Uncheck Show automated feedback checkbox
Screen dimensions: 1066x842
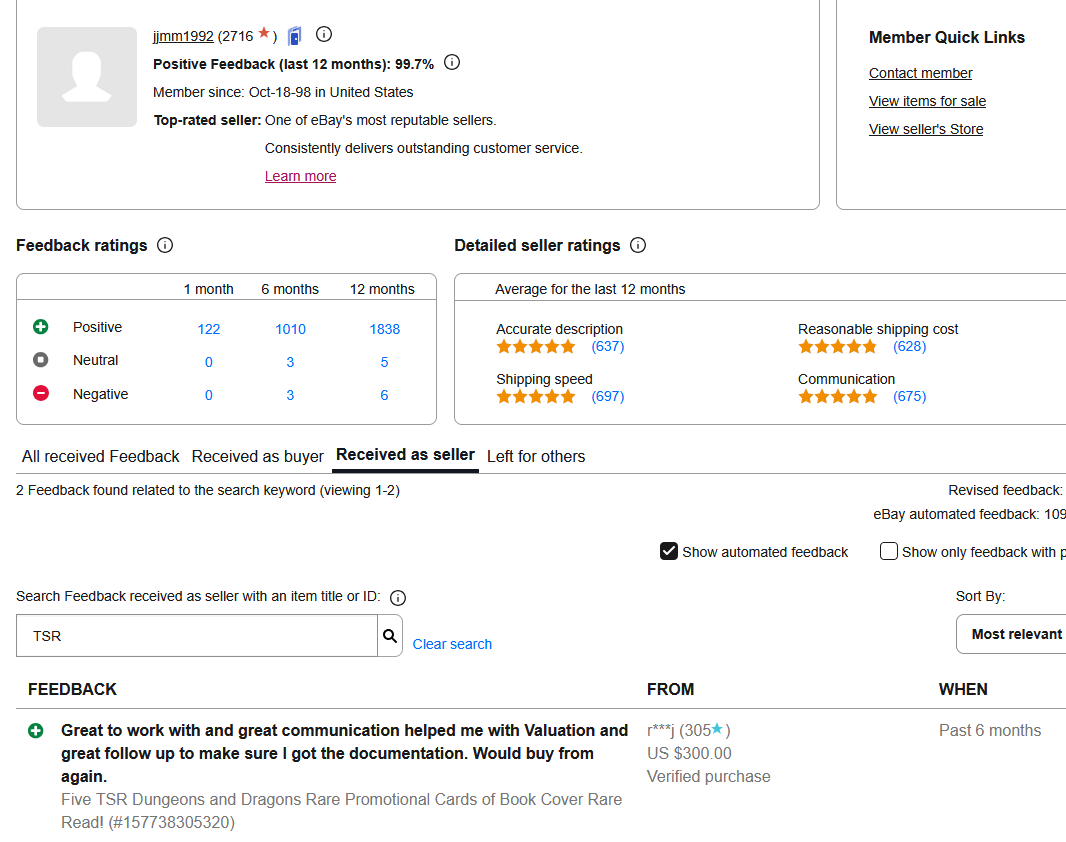[669, 551]
